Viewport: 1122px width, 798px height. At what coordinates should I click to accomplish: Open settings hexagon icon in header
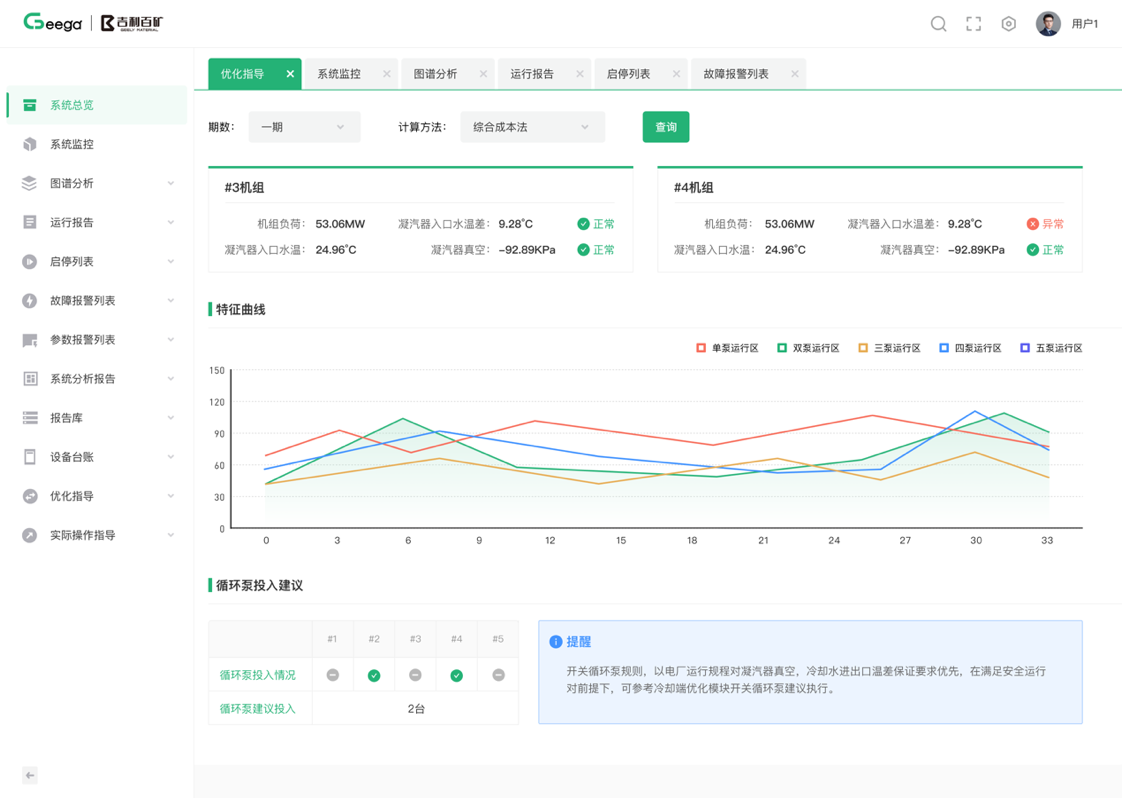click(x=1008, y=24)
